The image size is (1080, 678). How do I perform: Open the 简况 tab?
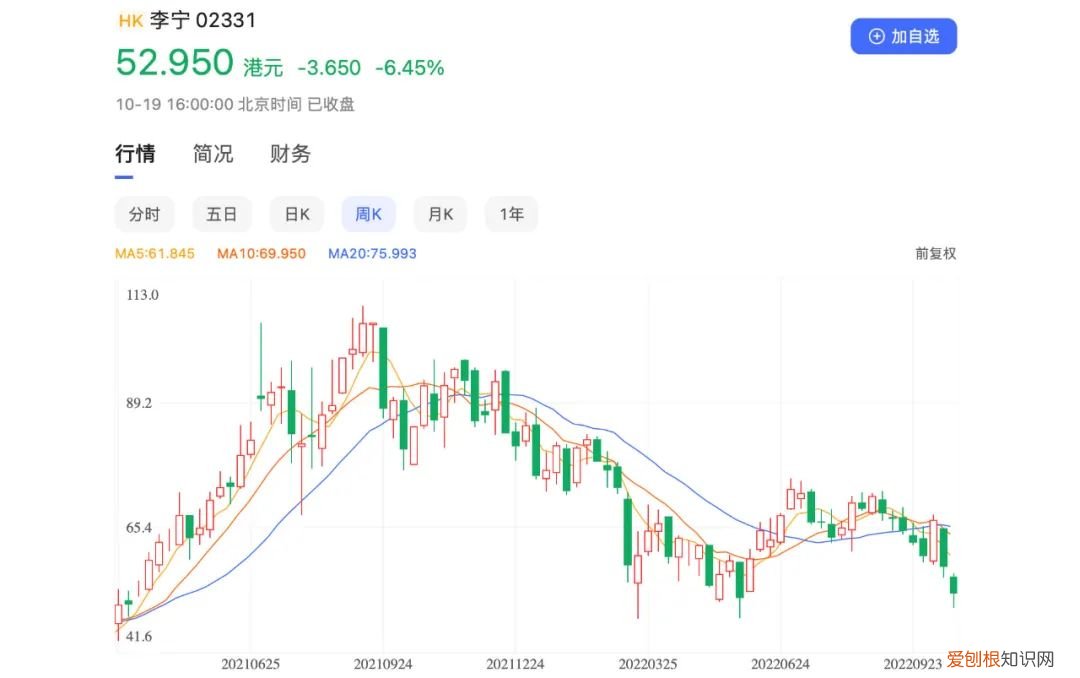213,154
